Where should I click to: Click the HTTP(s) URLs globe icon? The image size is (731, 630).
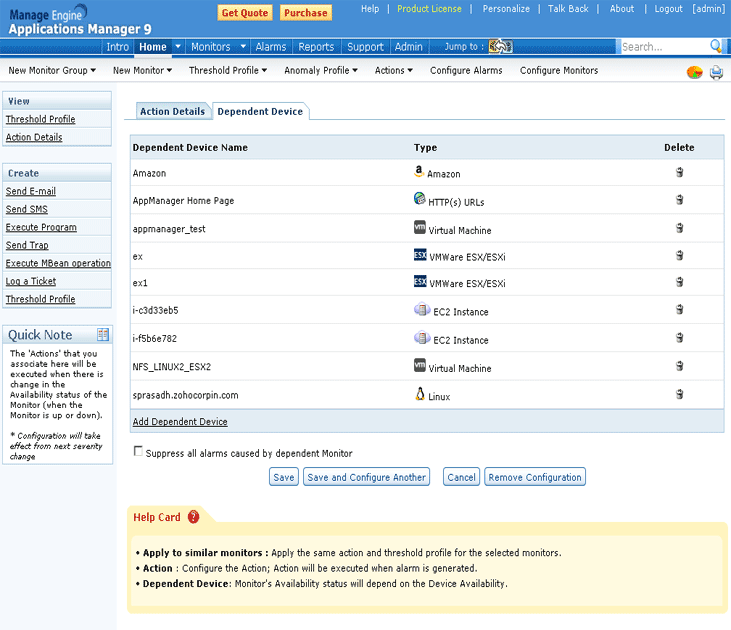tap(420, 199)
